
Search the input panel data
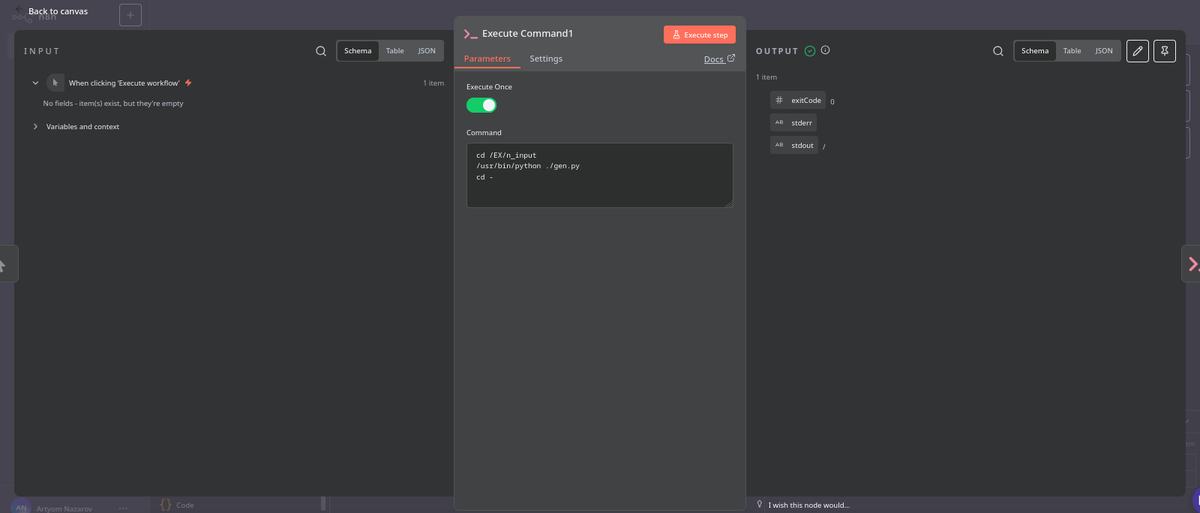coord(321,51)
